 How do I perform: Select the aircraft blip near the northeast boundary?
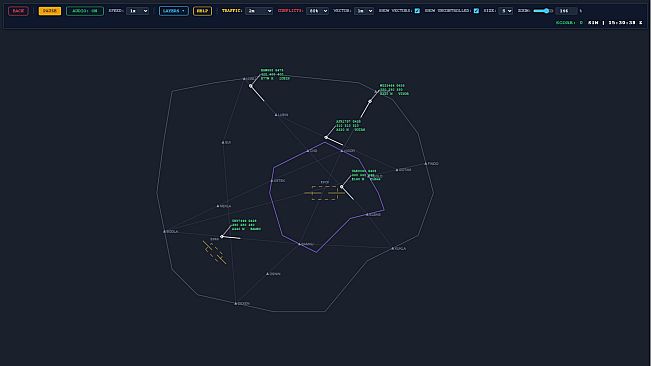tap(370, 101)
